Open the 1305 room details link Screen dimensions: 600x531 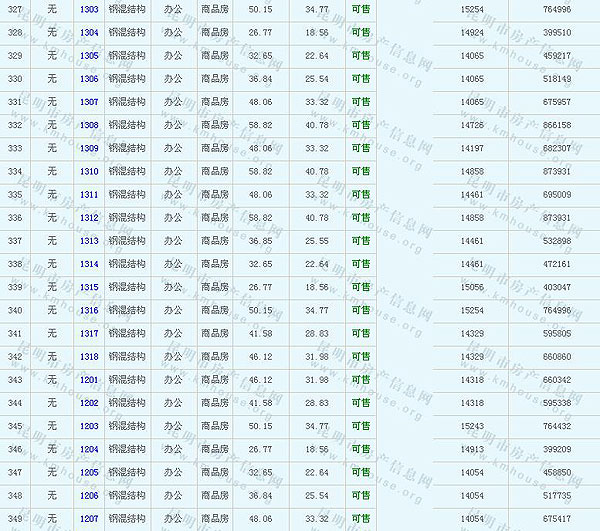89,56
